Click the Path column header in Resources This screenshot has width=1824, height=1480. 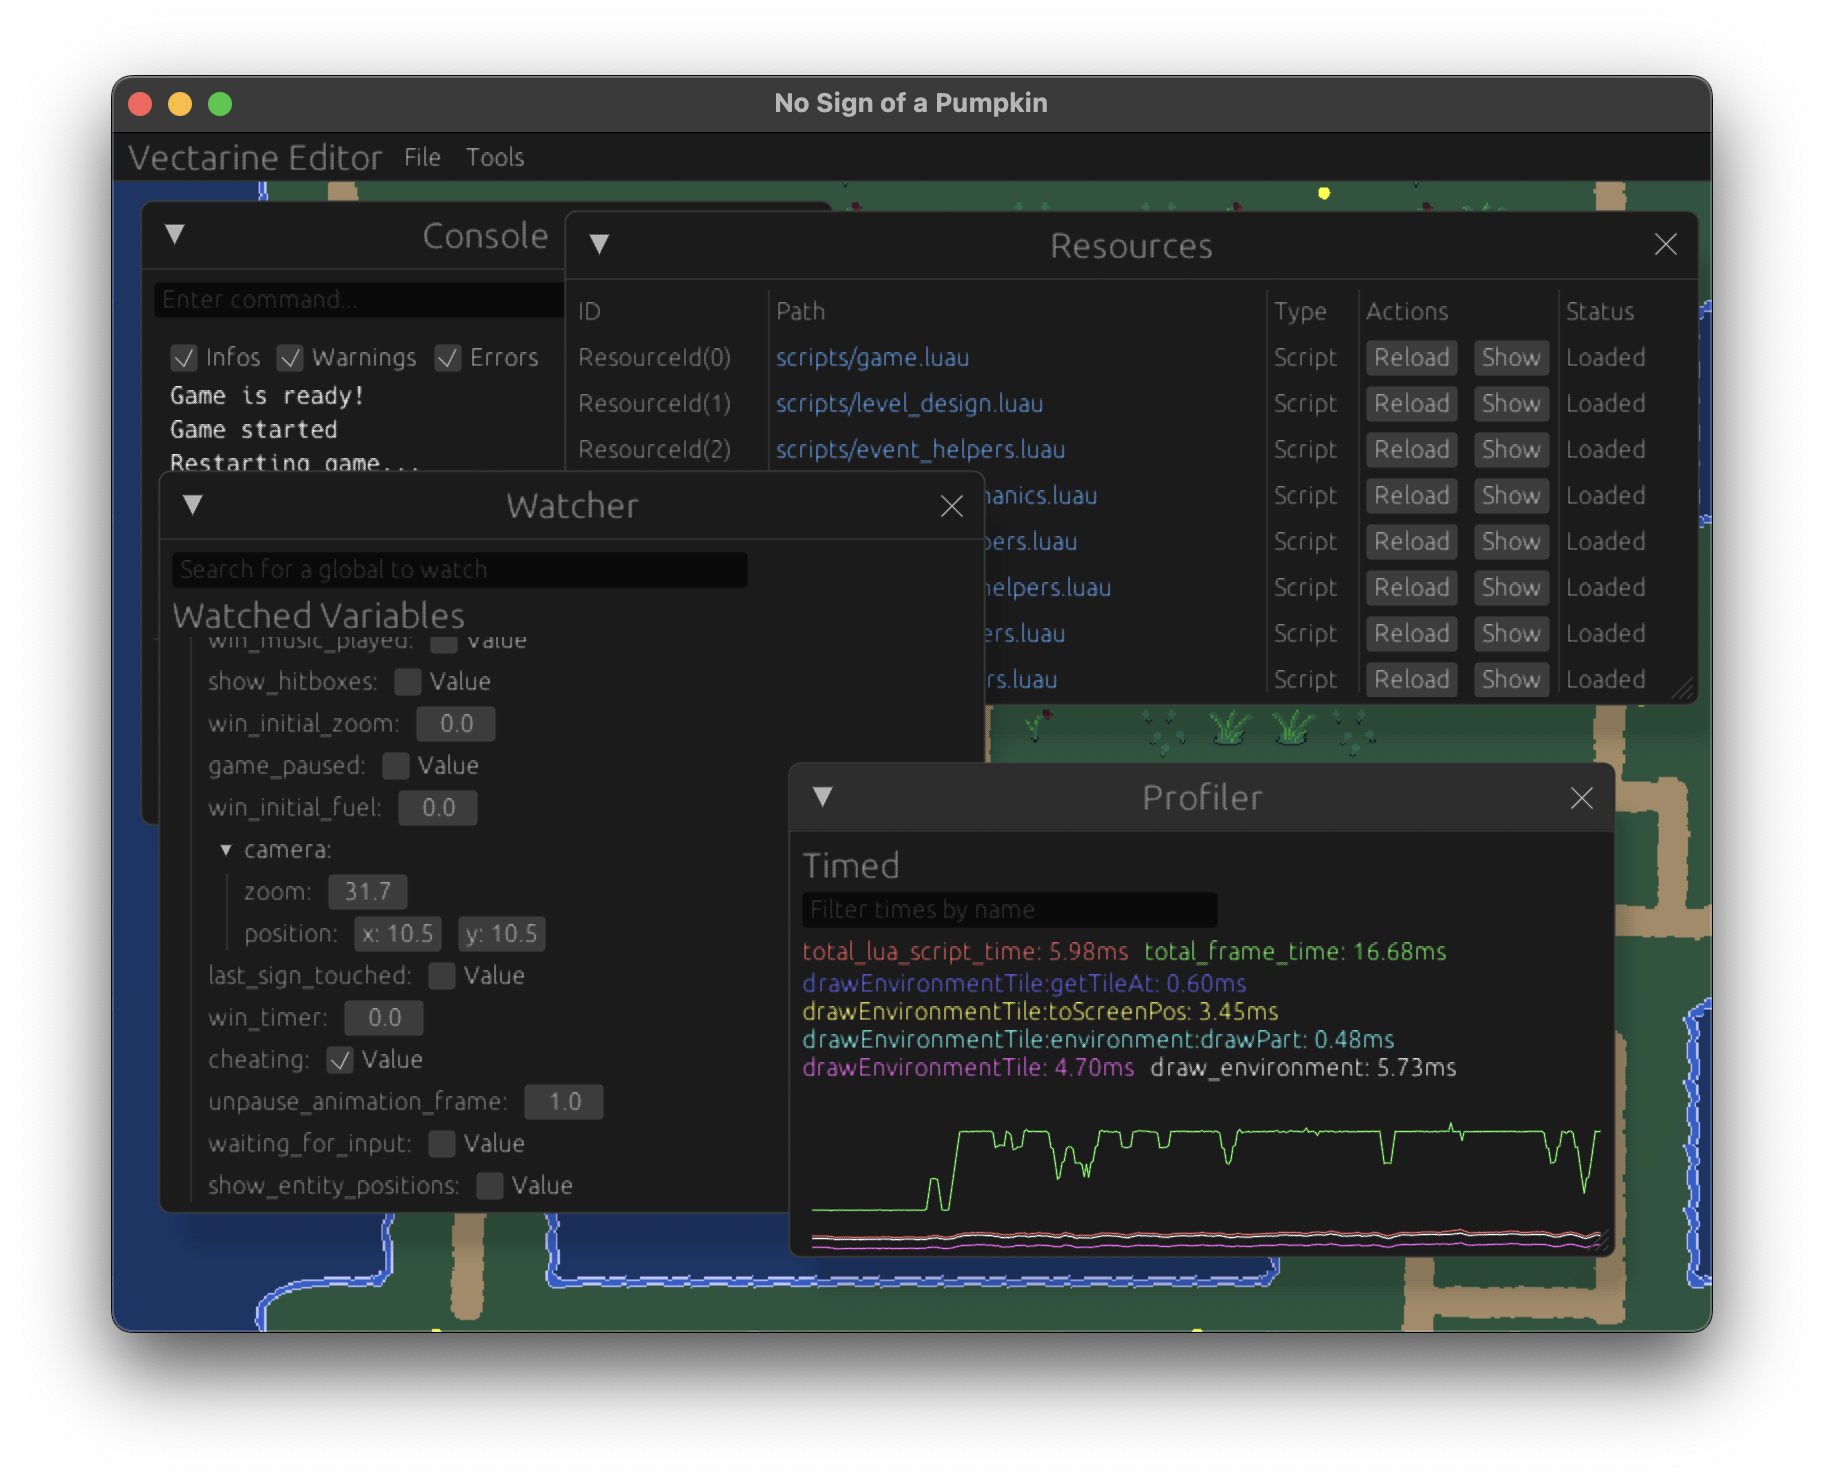click(x=800, y=312)
